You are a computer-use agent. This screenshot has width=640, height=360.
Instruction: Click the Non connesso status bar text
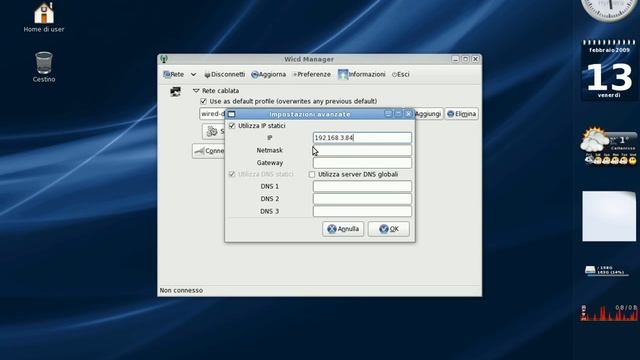click(181, 291)
